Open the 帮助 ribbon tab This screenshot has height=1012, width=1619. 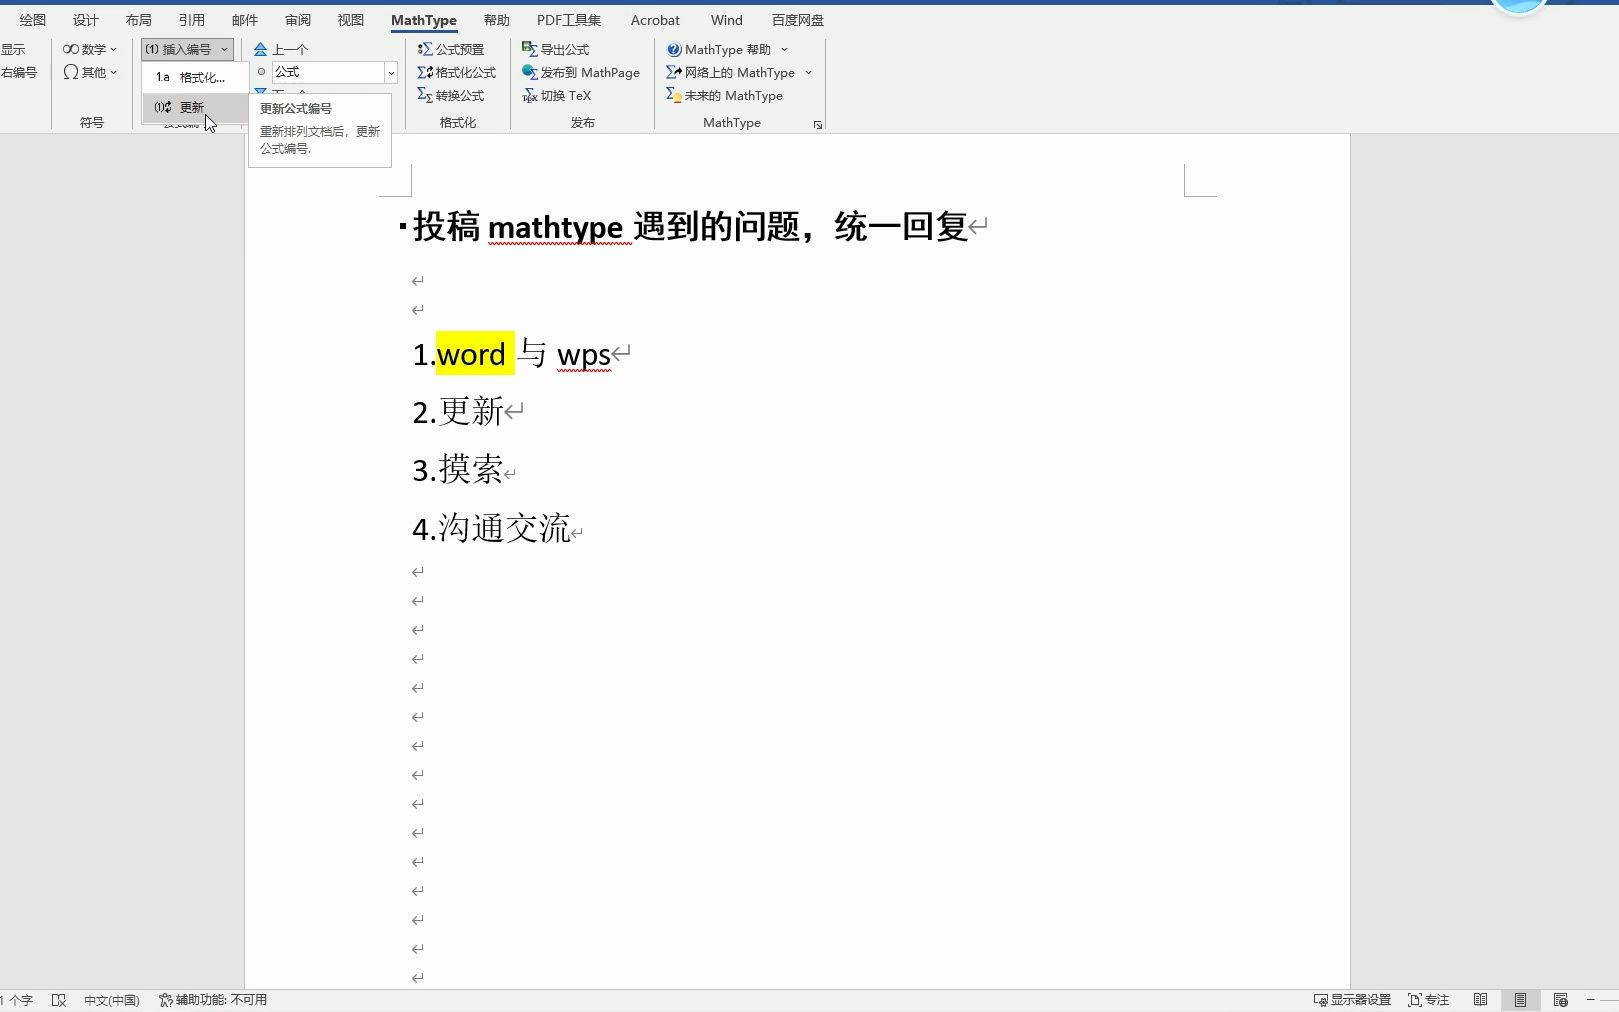tap(497, 20)
